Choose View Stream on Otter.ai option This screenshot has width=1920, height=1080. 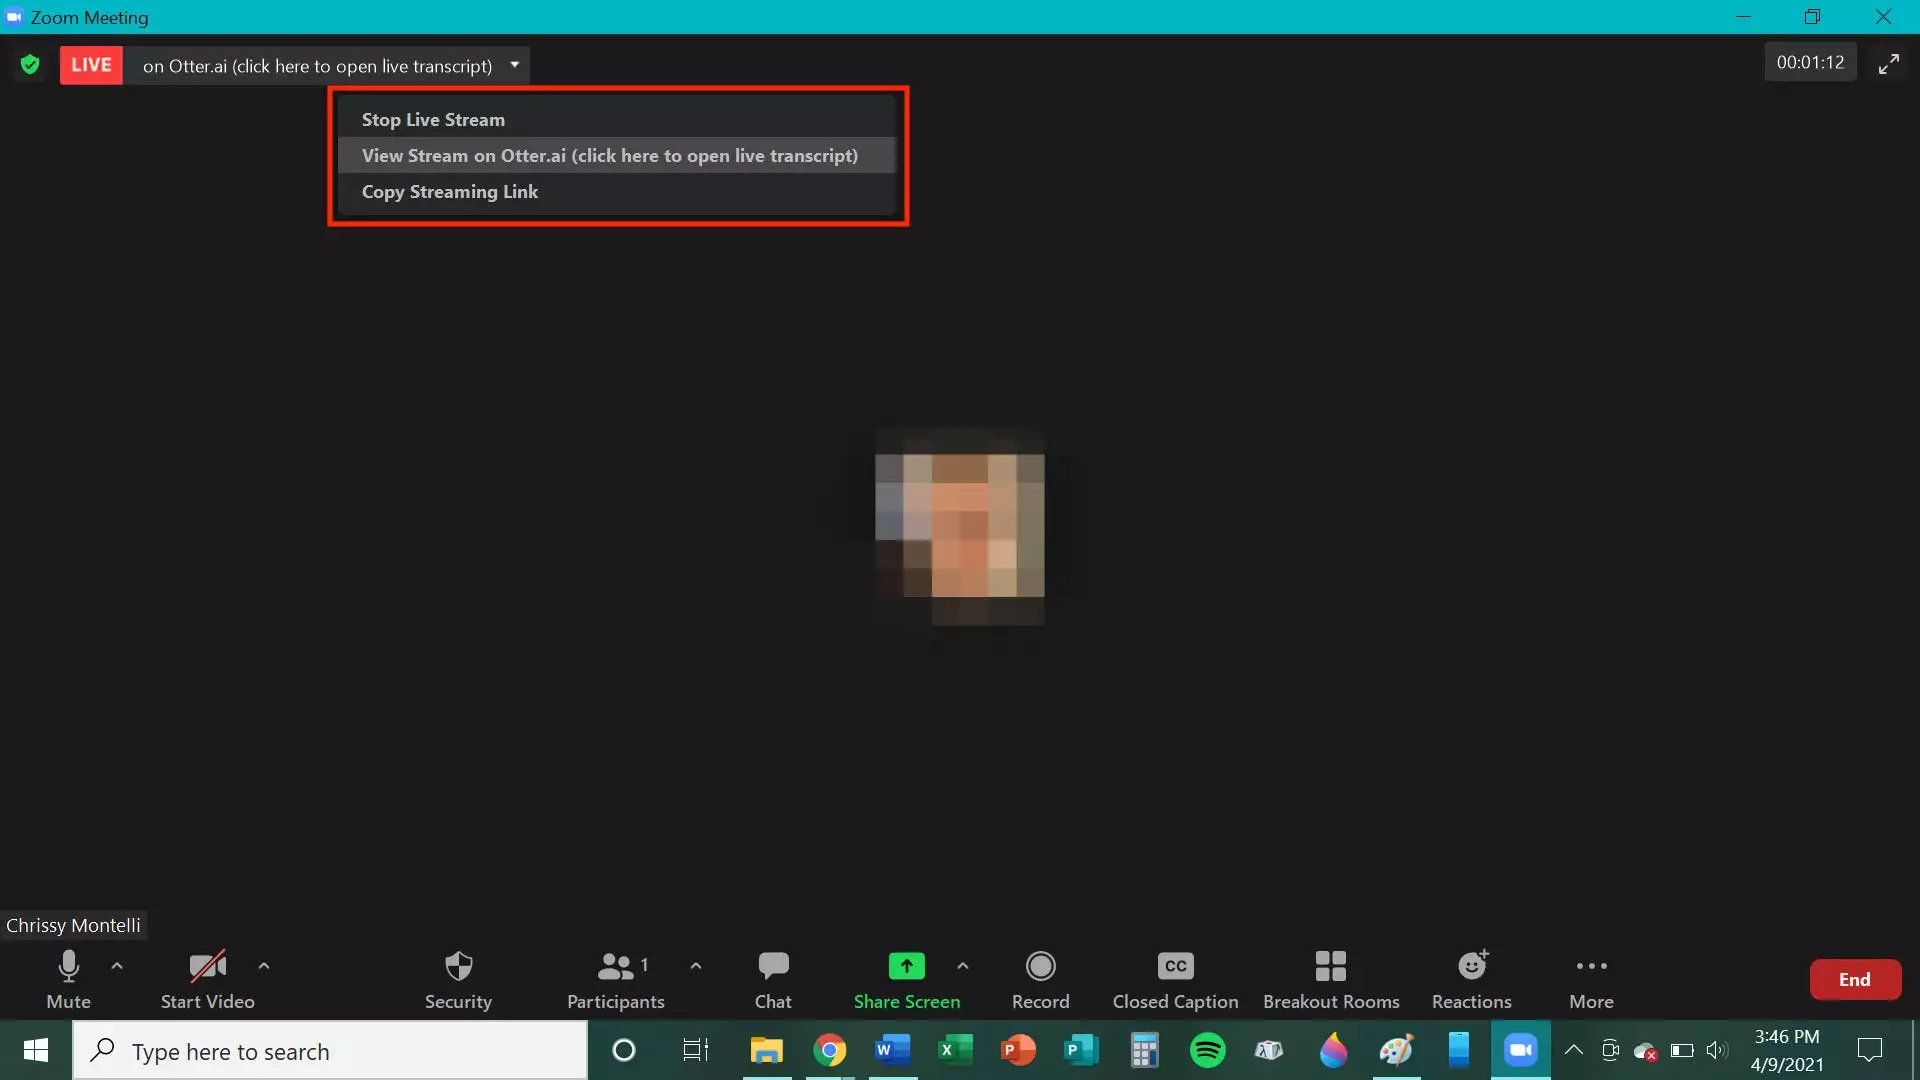click(616, 155)
